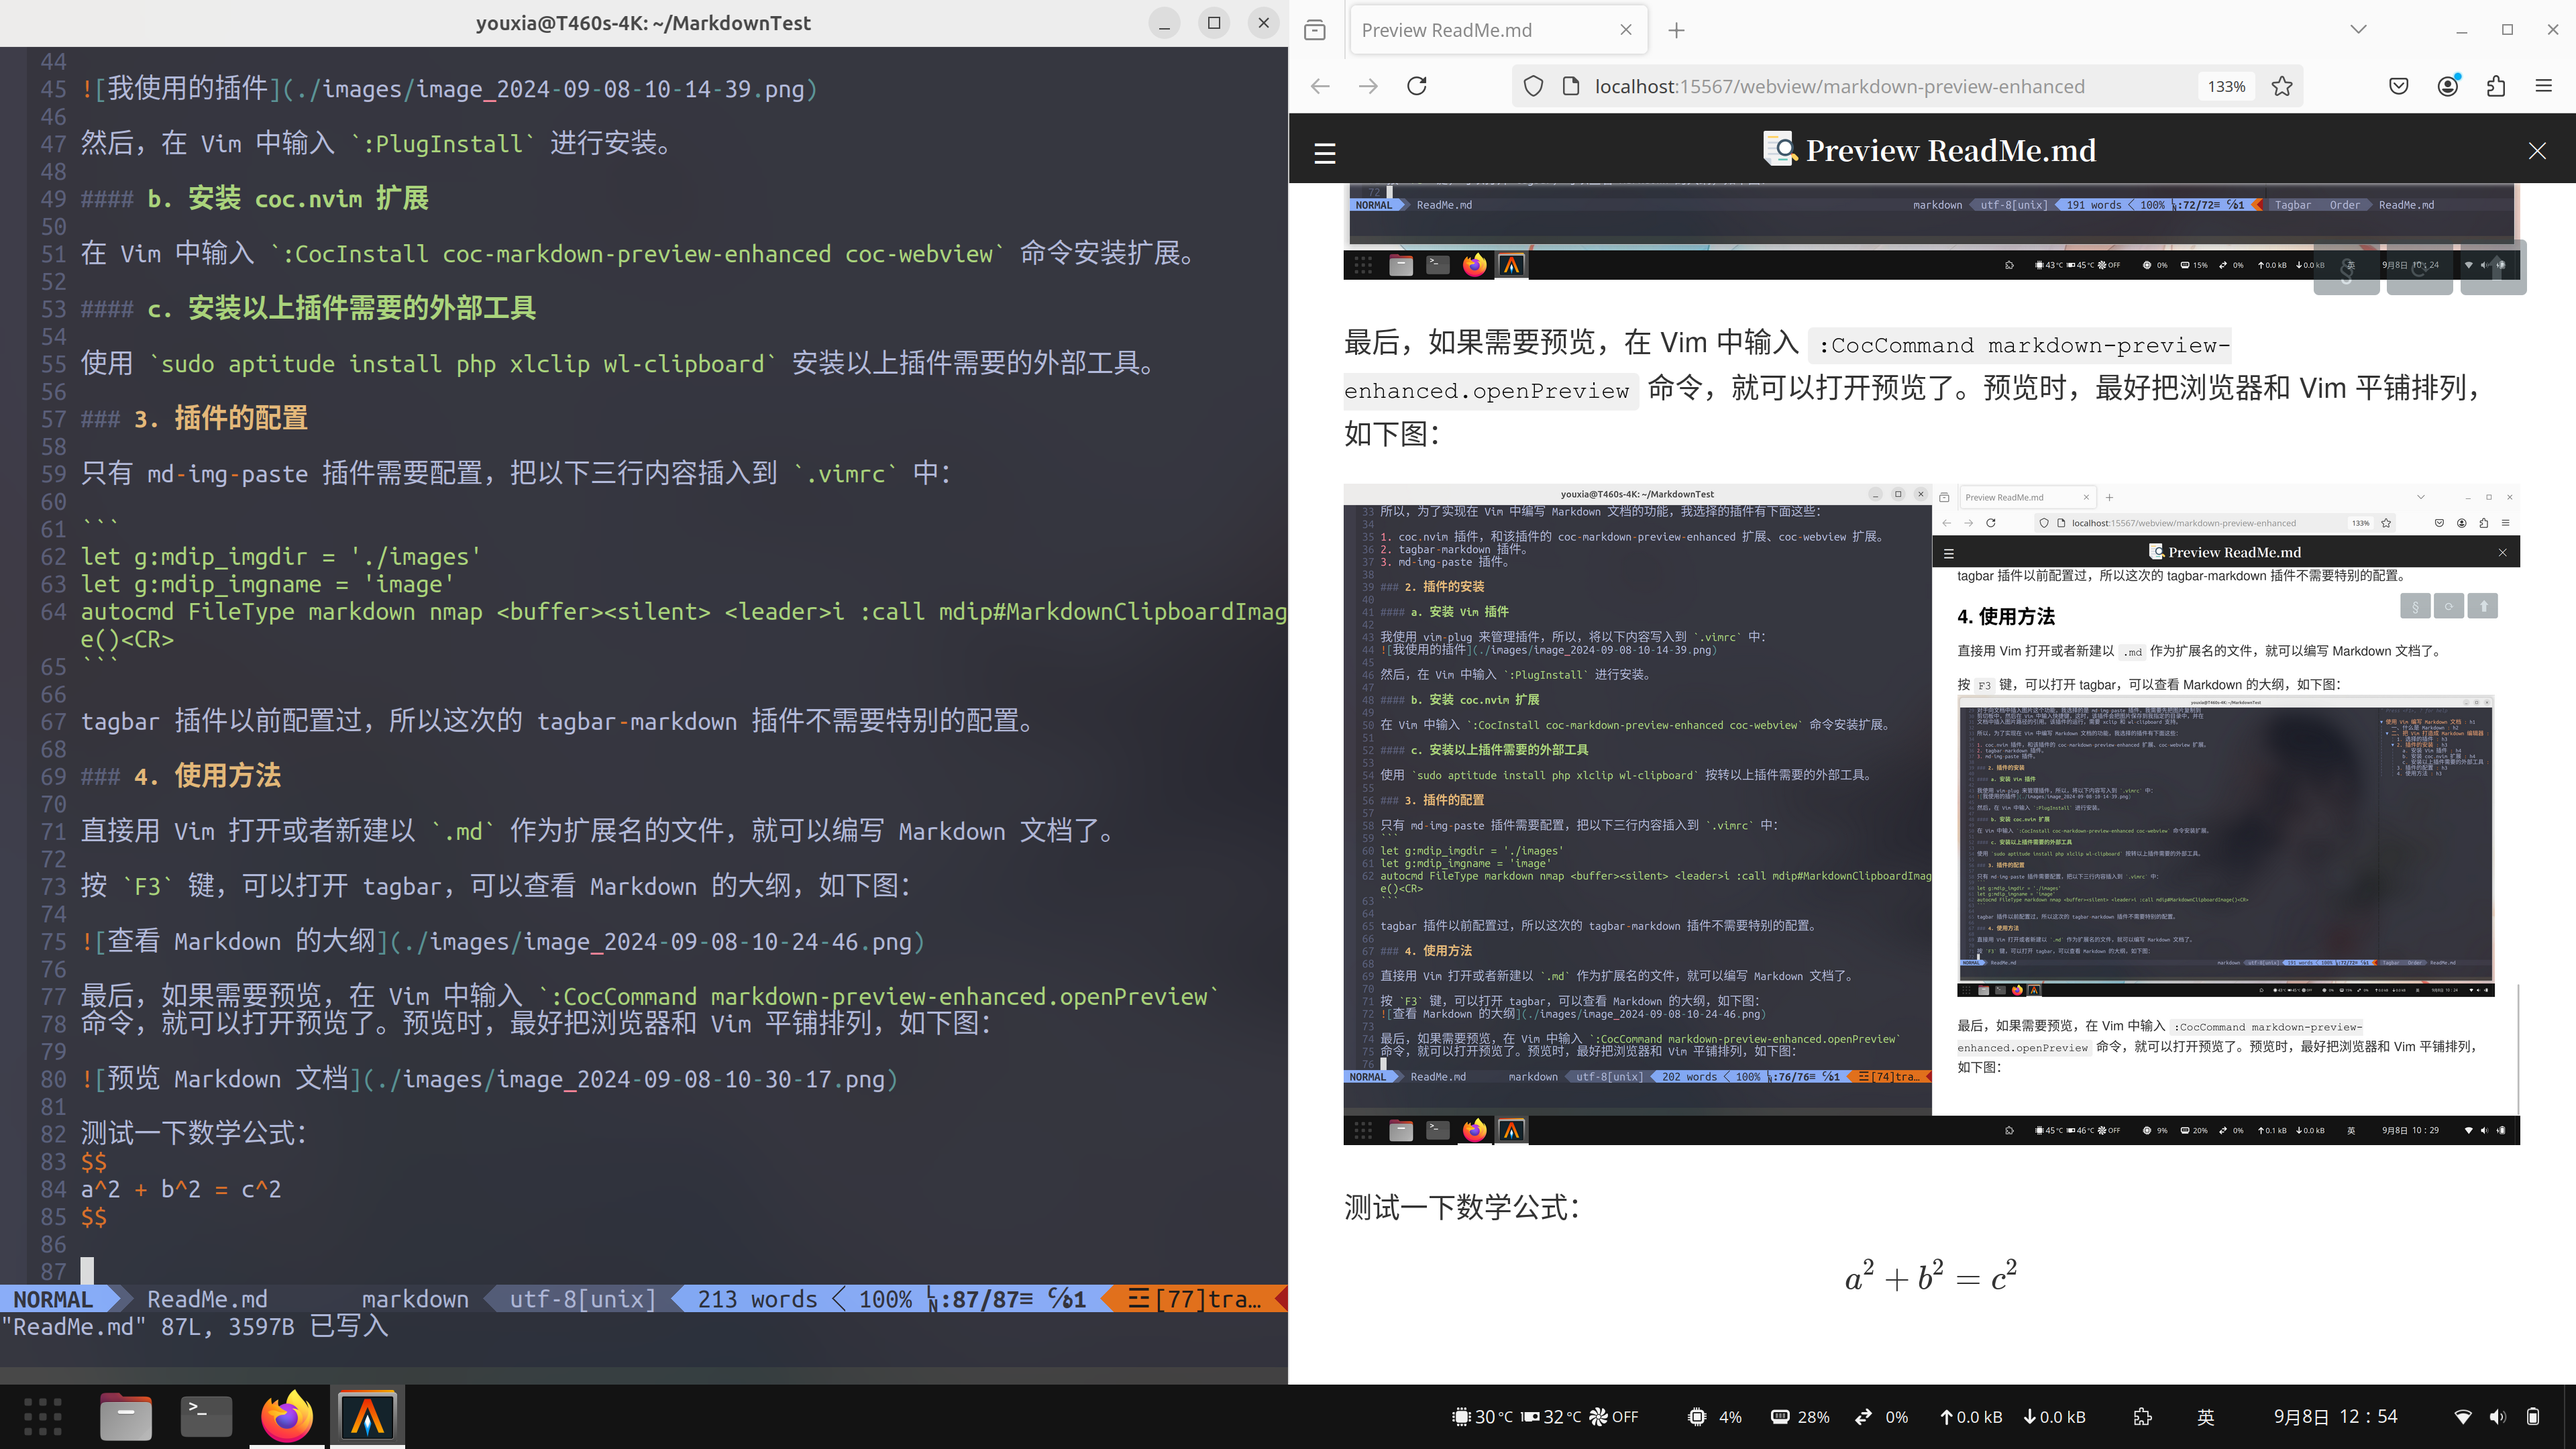
Task: Reload the localhost preview page
Action: [x=1417, y=86]
